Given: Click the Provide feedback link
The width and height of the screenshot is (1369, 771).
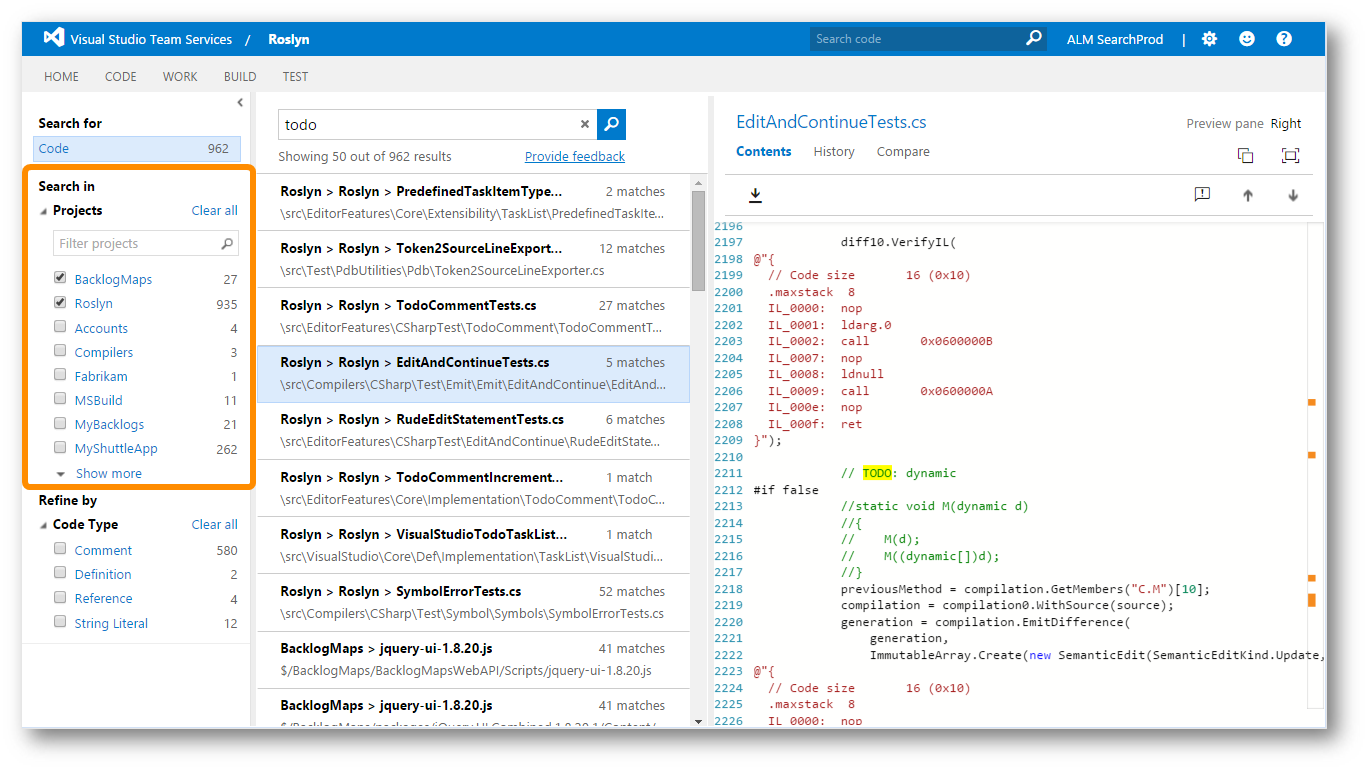Looking at the screenshot, I should coord(574,156).
